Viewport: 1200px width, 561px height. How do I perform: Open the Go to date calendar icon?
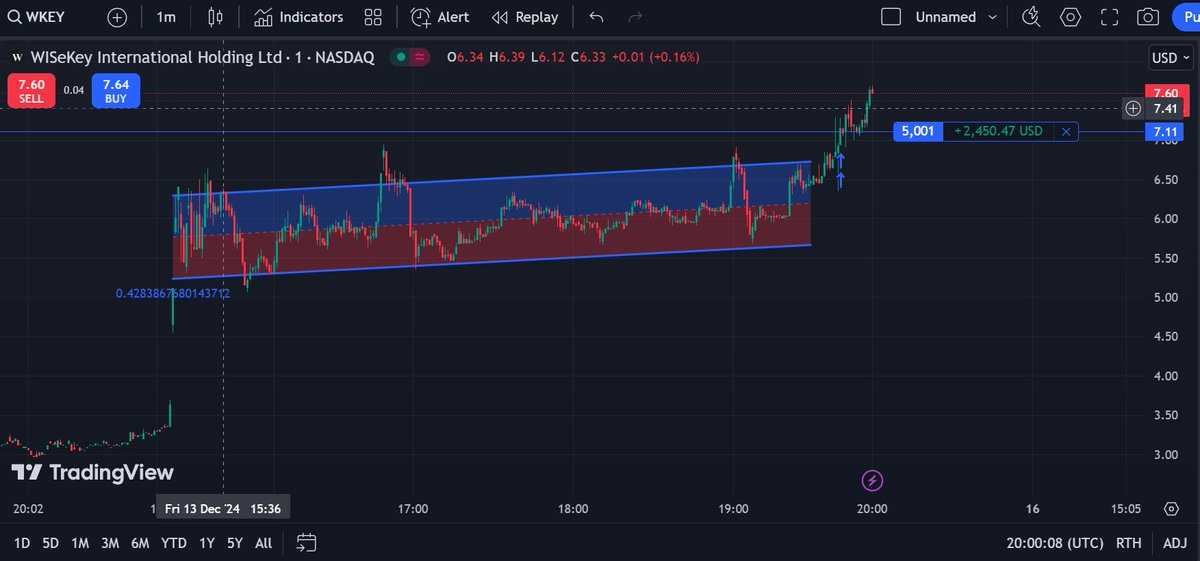tap(306, 543)
